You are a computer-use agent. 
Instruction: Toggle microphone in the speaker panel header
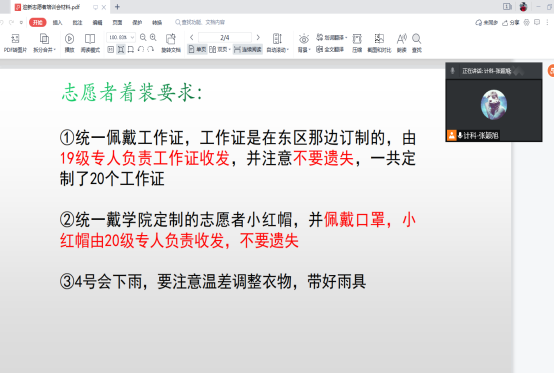click(452, 71)
